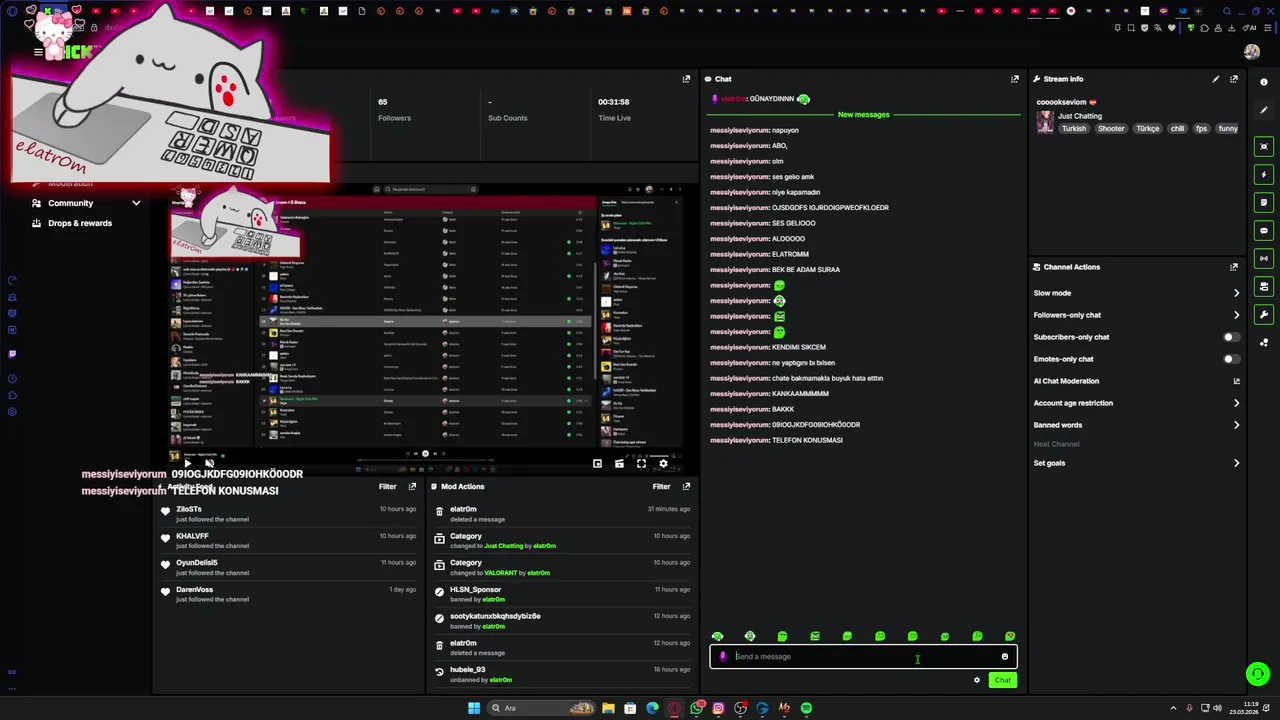Open KHALVFF follower entry
1280x720 pixels.
pyautogui.click(x=192, y=536)
